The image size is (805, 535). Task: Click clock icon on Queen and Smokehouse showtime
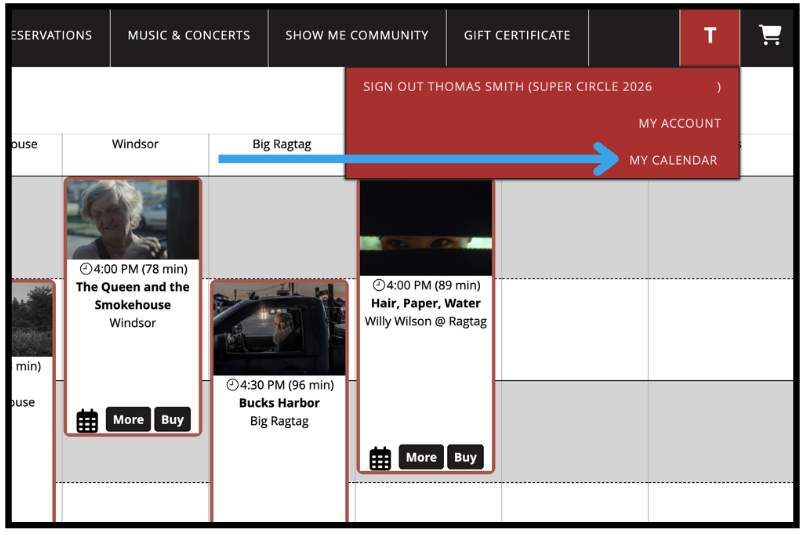click(86, 269)
